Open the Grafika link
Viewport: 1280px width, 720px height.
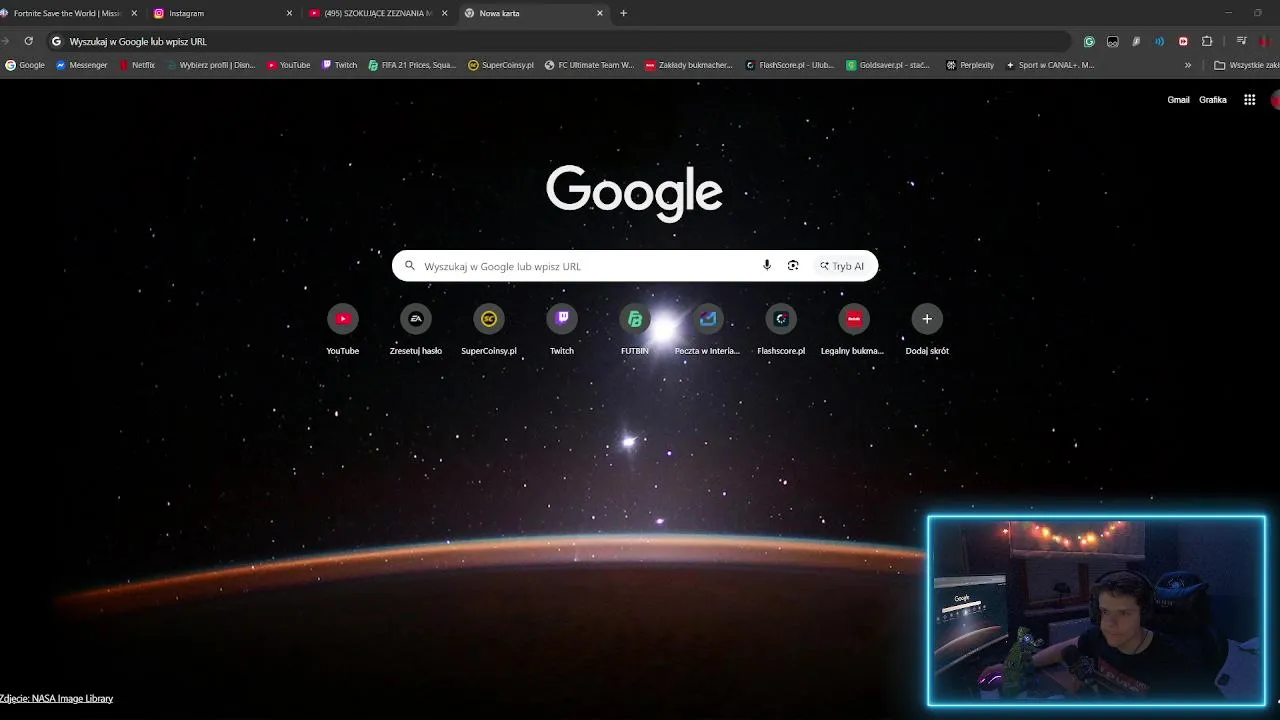(1213, 100)
